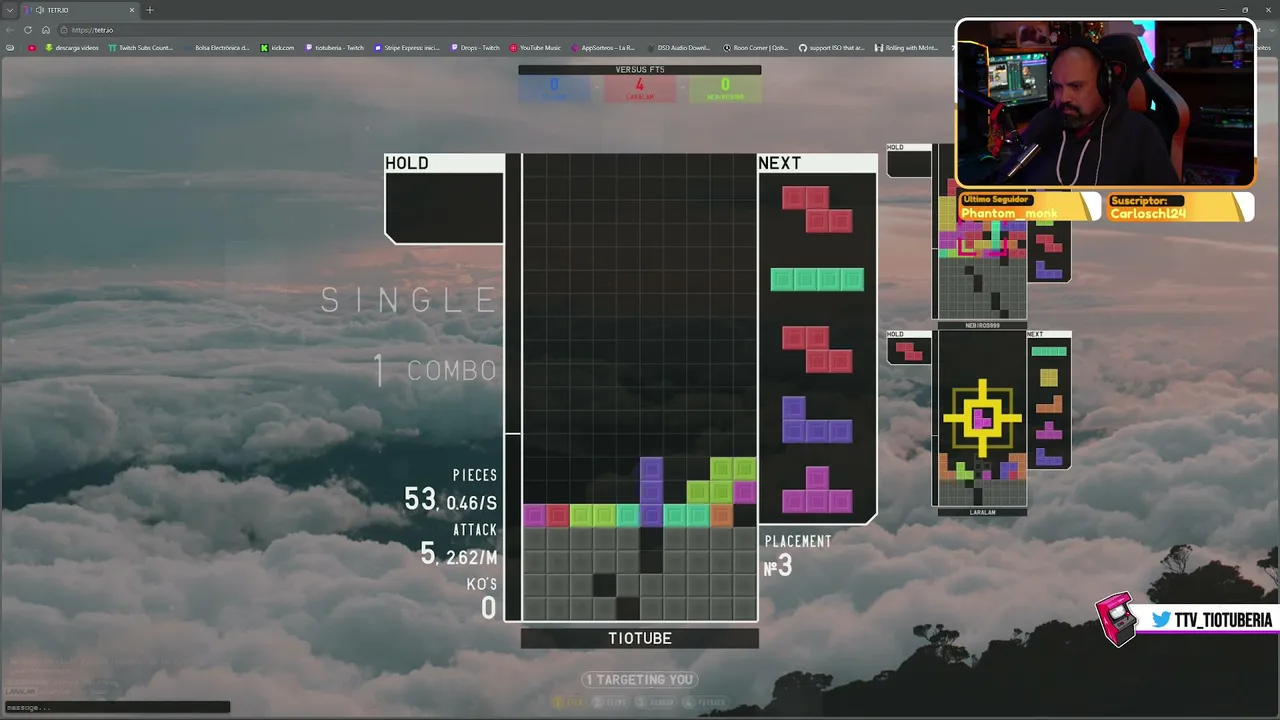Click the TTV_TIOTUBERIA Twitter handle banner
The height and width of the screenshot is (720, 1280).
[1212, 620]
